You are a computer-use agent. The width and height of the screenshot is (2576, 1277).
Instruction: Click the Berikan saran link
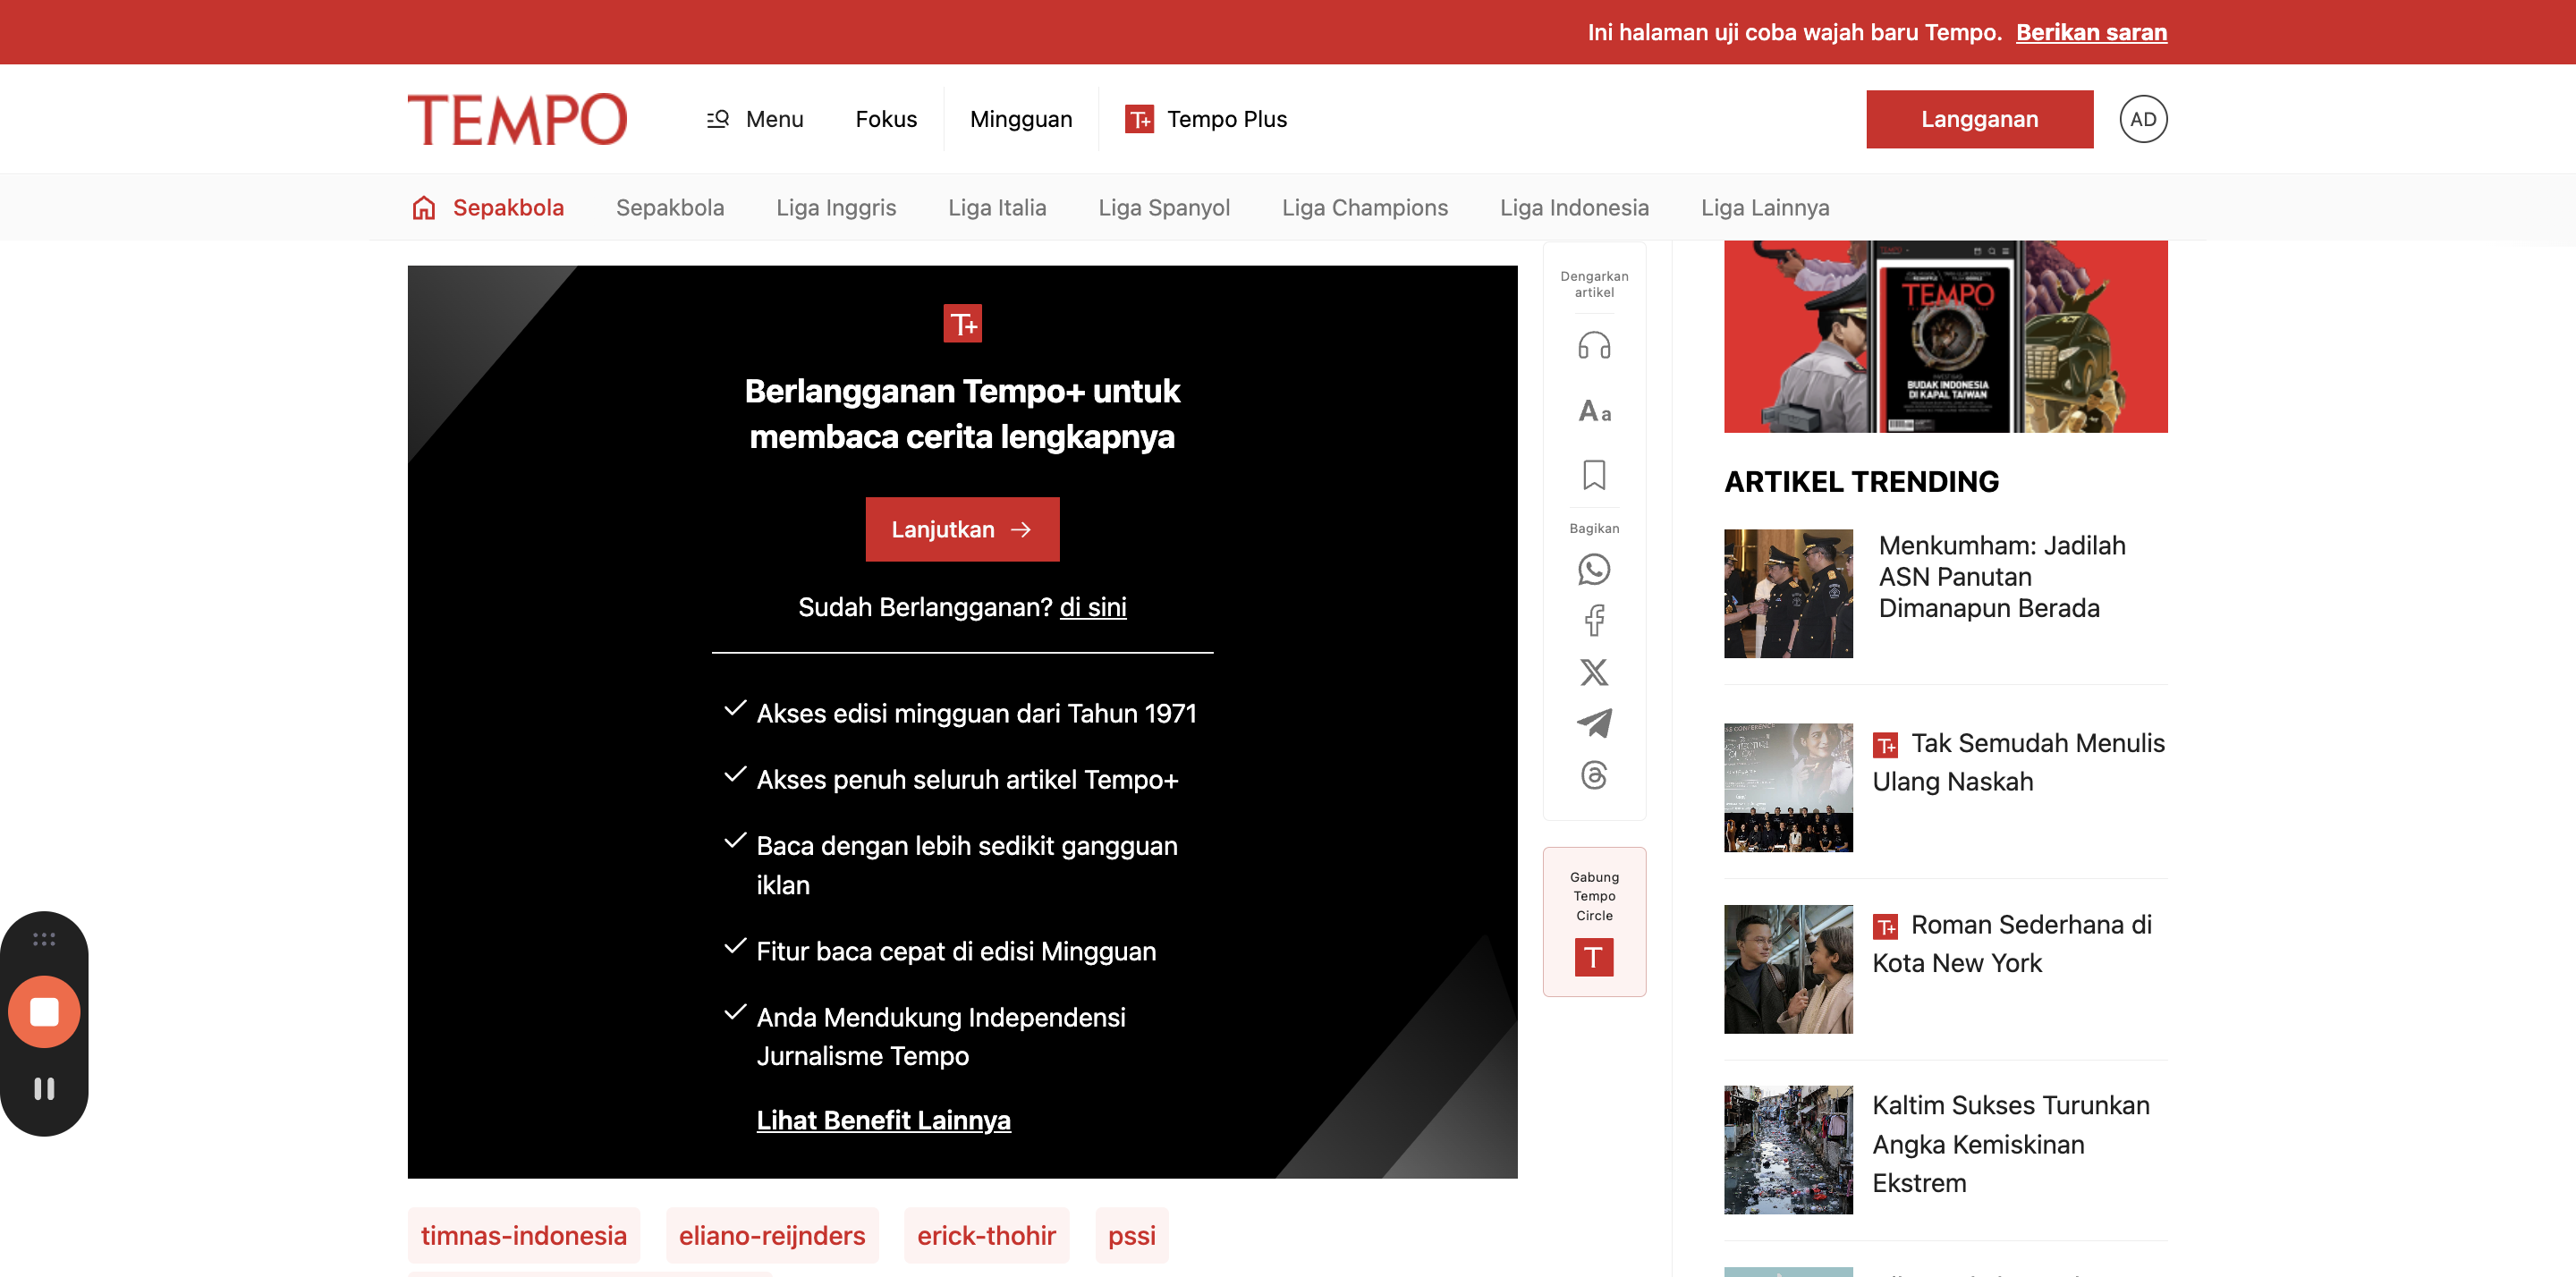click(2091, 32)
